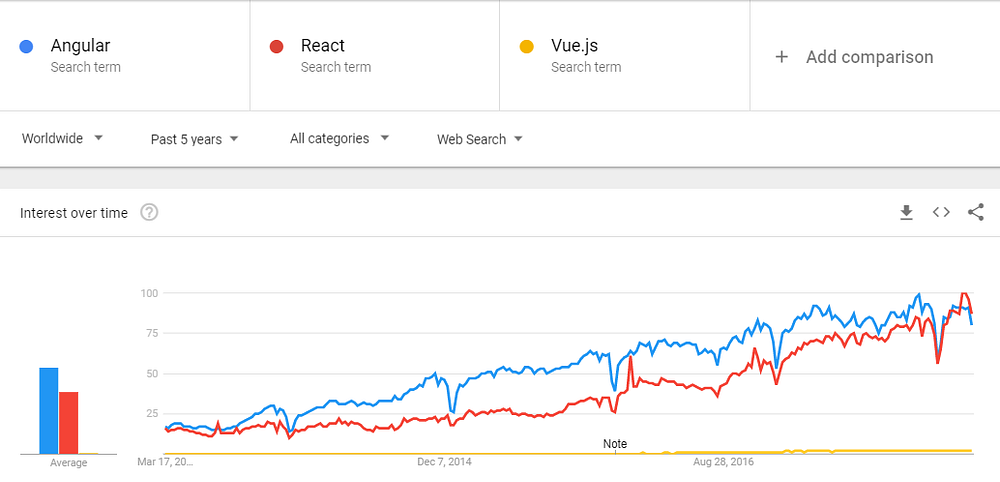Viewport: 1000px width, 482px height.
Task: Click the Interest over time heading
Action: pyautogui.click(x=74, y=213)
